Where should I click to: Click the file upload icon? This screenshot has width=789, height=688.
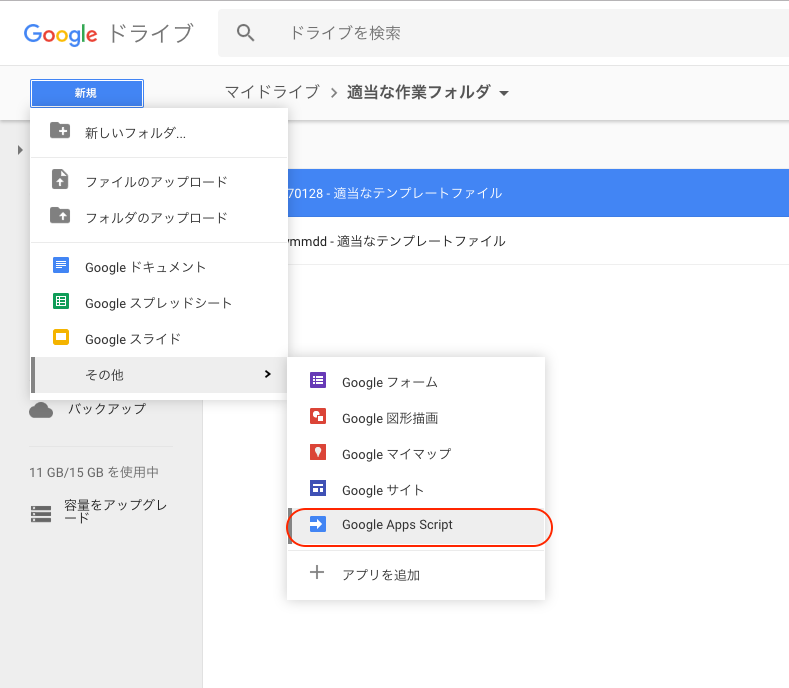pyautogui.click(x=60, y=180)
